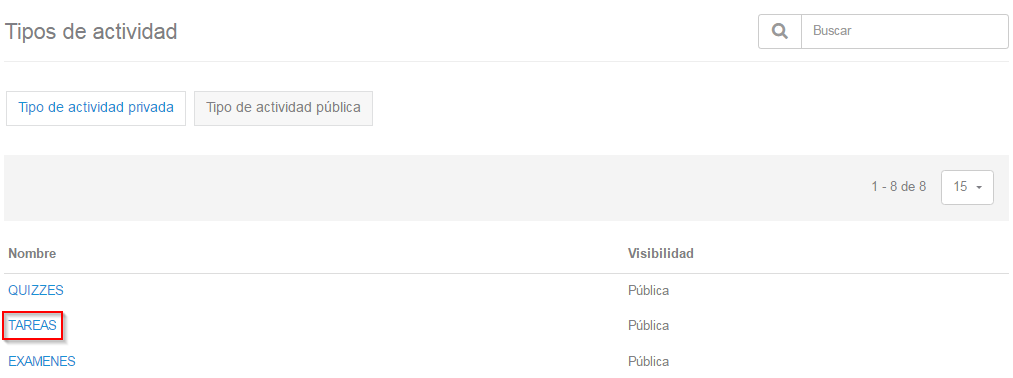
Task: Select Pública value in TAREAS row
Action: 648,326
